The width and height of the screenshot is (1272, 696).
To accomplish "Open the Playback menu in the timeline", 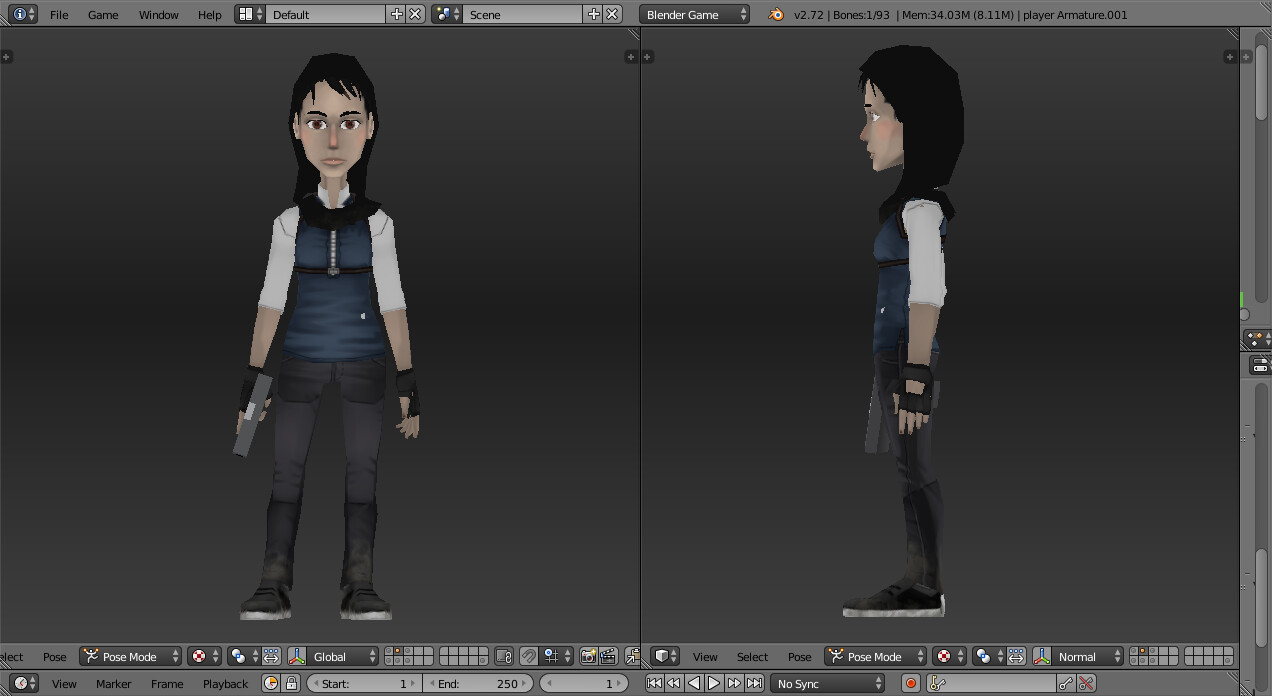I will click(x=226, y=684).
